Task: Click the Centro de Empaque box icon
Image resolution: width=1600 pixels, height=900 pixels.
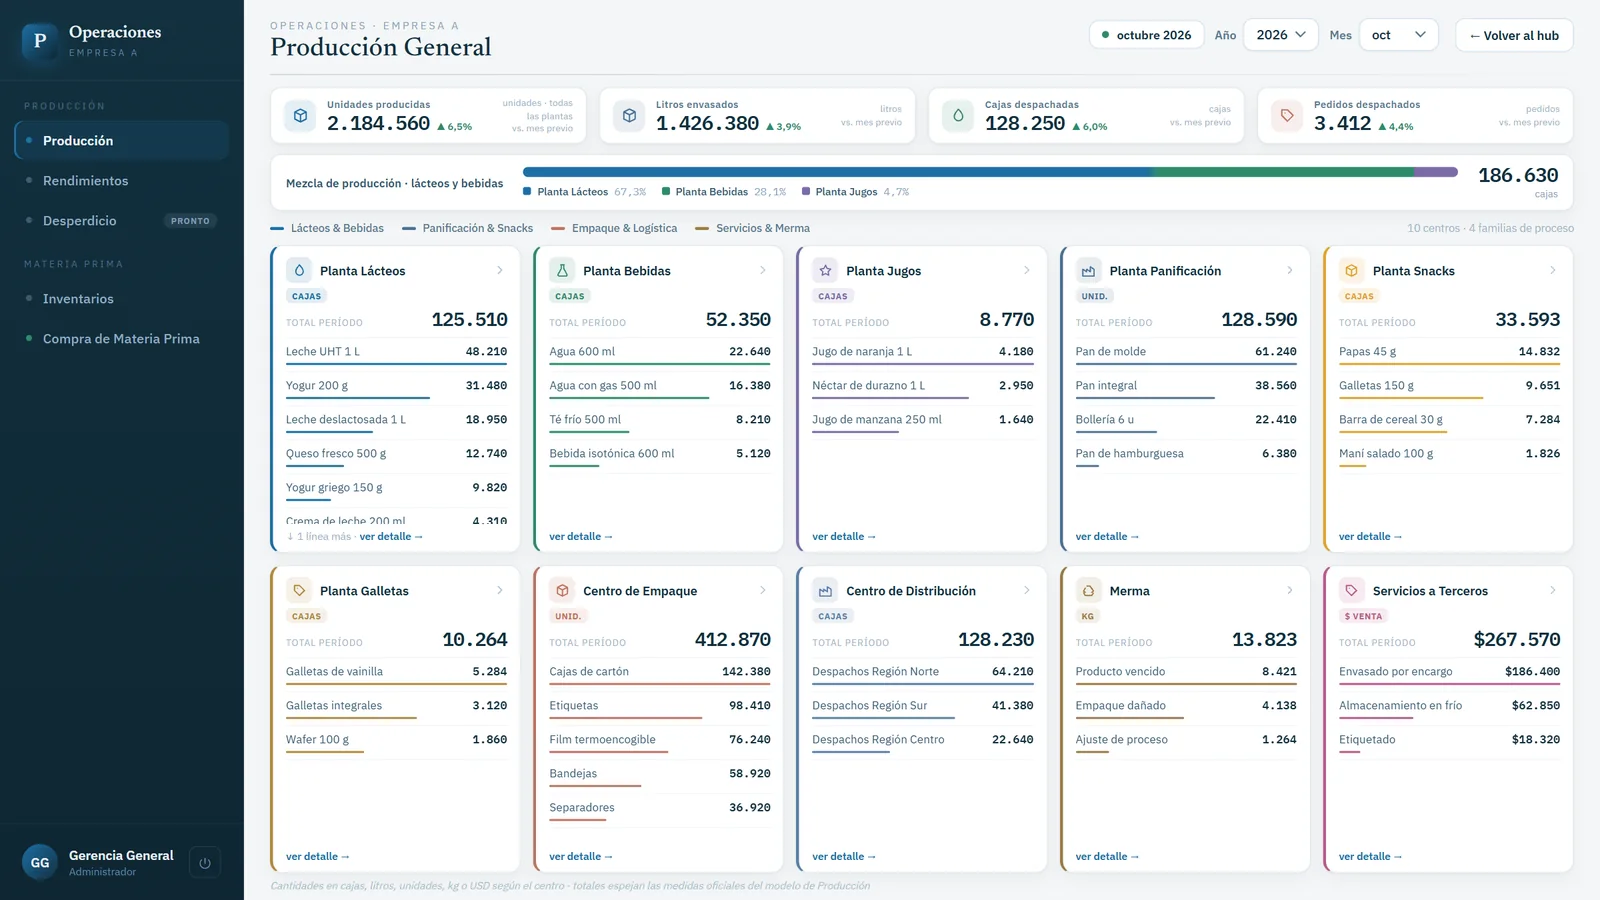Action: pos(562,590)
